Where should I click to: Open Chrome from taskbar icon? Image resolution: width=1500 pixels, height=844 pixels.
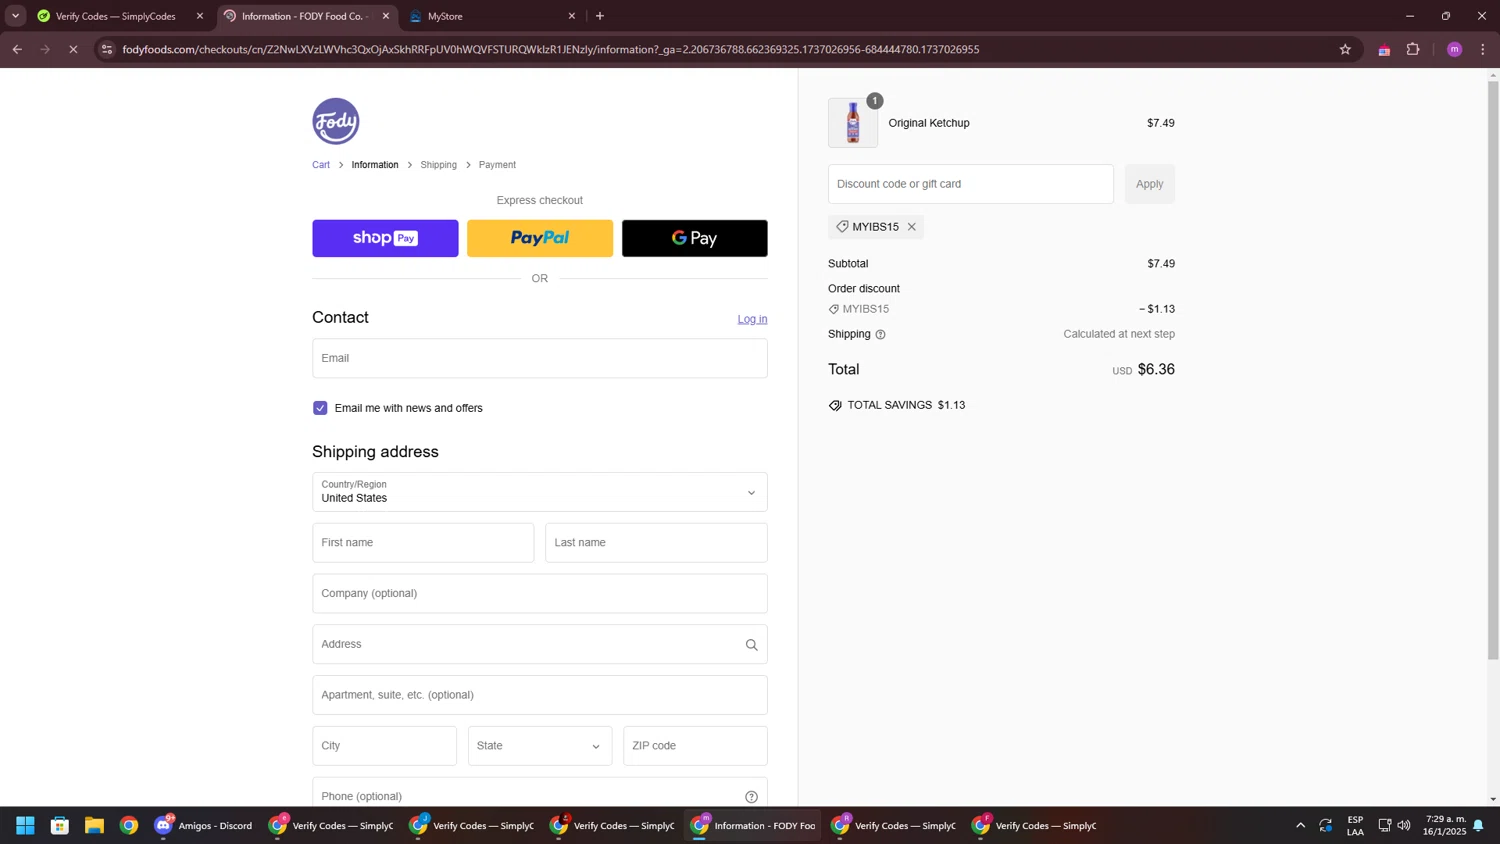click(129, 826)
